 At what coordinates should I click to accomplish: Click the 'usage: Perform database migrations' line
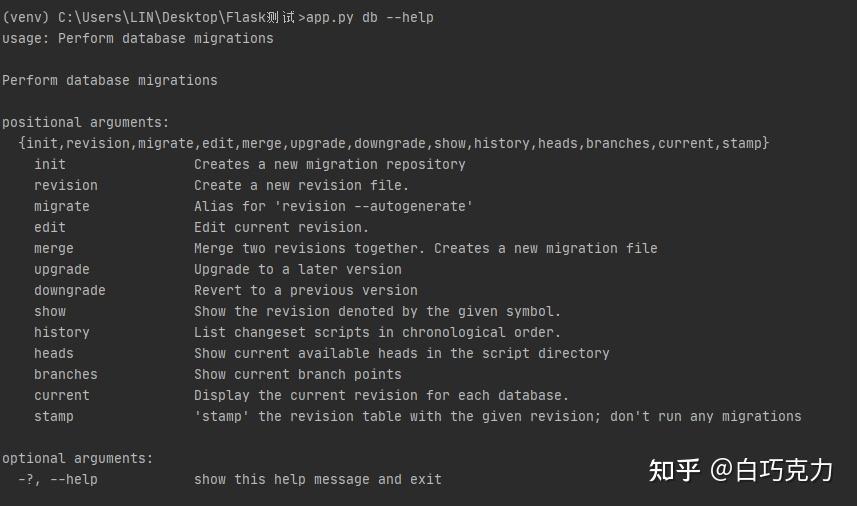point(138,38)
